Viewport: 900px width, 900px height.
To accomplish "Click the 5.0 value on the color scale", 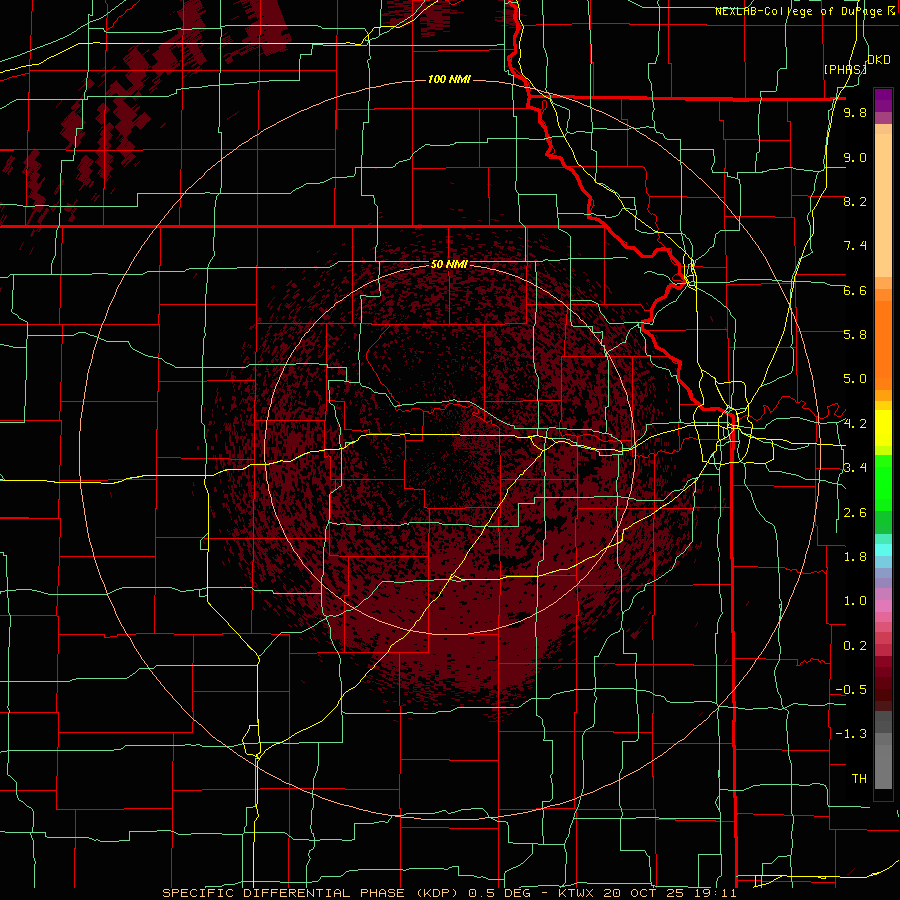I will 855,379.
